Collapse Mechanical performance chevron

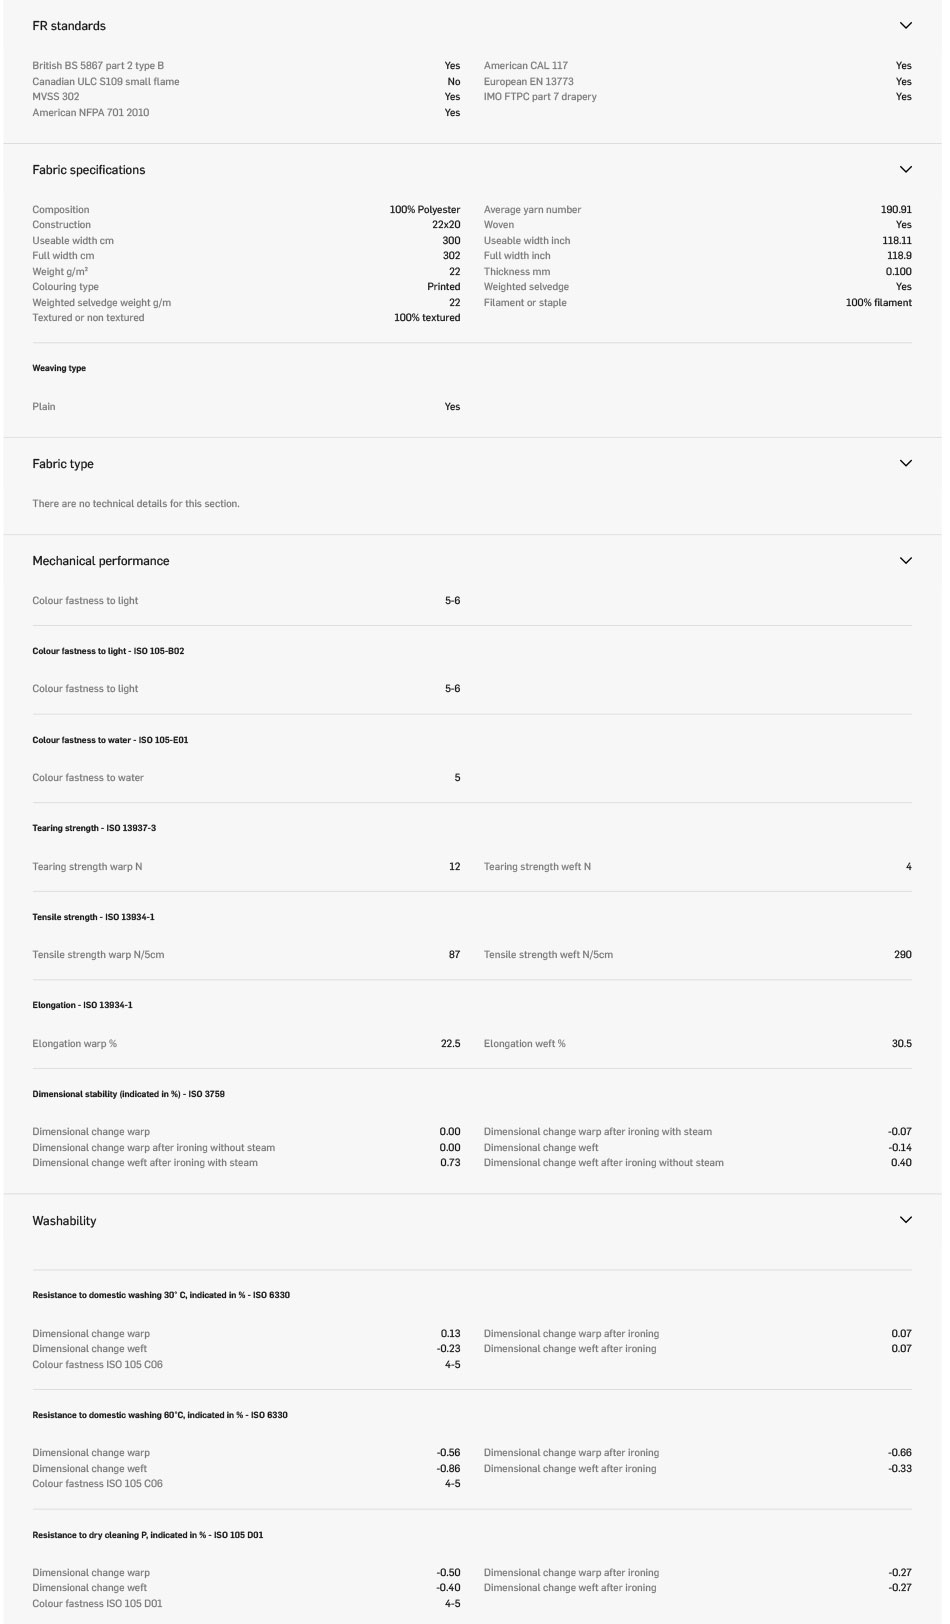tap(905, 561)
